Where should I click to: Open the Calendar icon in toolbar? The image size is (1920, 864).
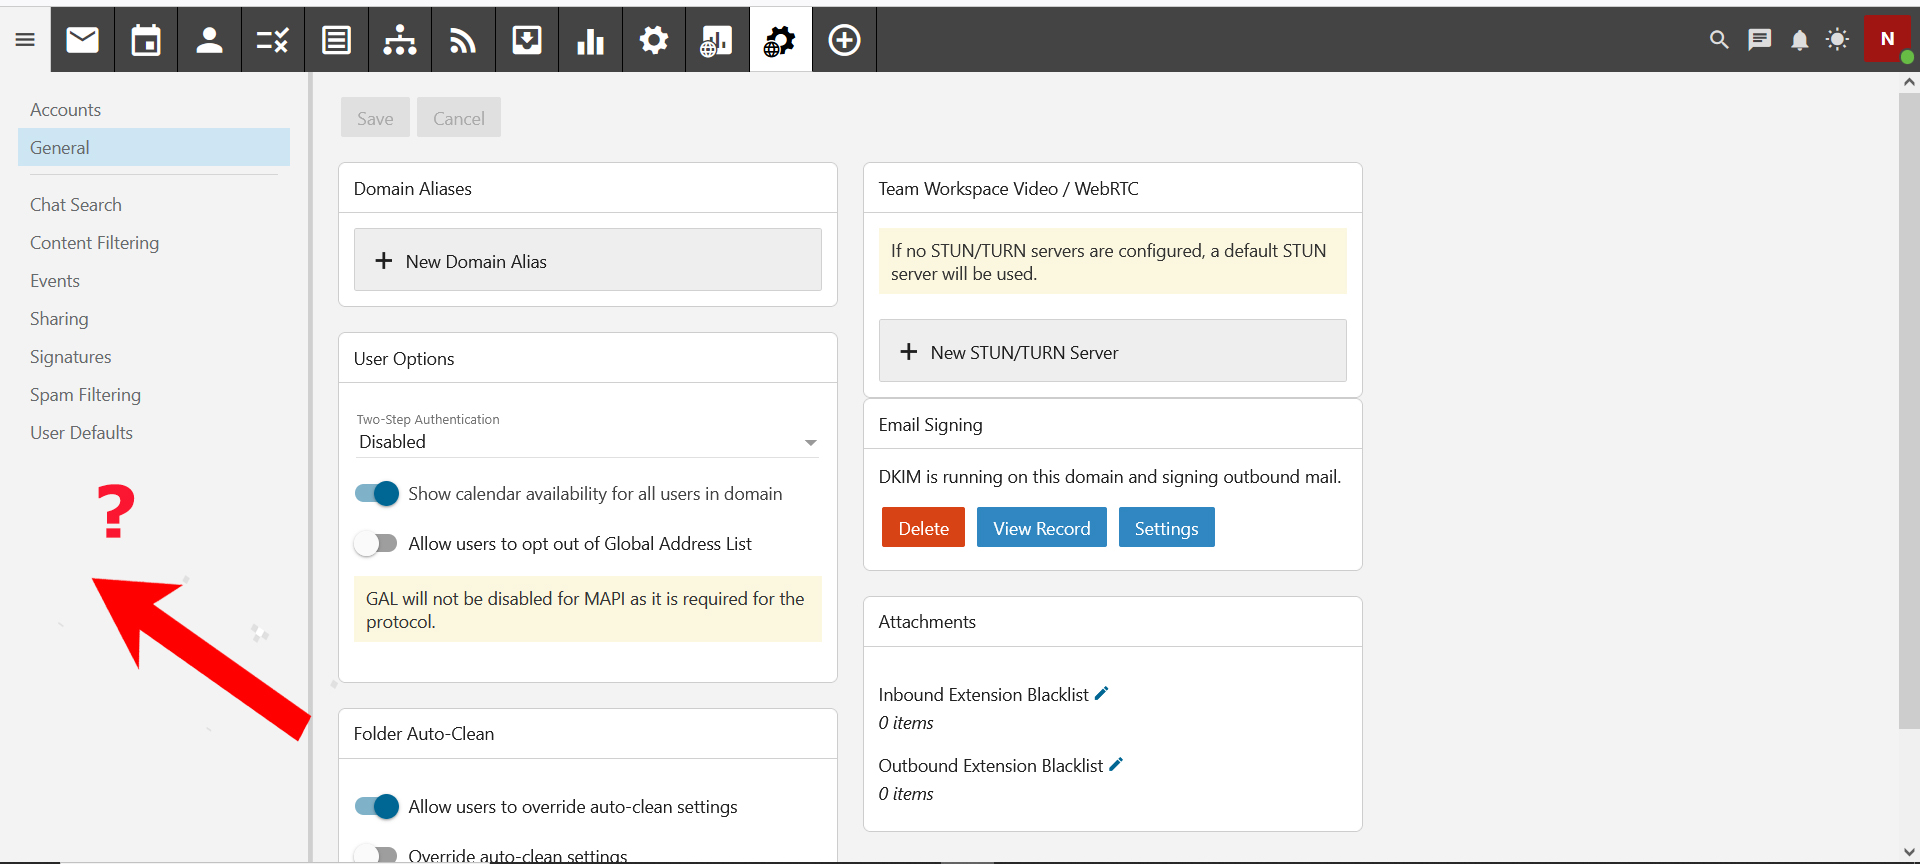146,40
